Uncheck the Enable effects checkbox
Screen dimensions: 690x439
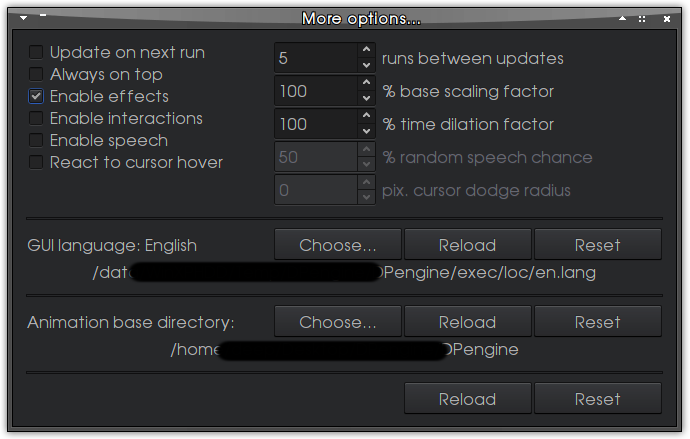point(36,96)
